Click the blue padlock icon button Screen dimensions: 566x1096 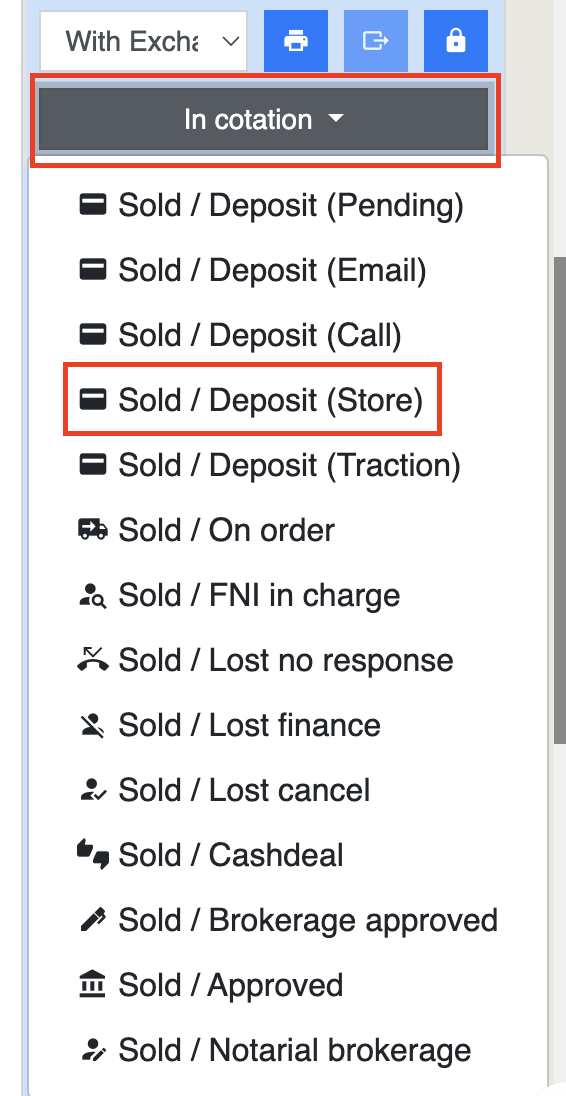456,41
